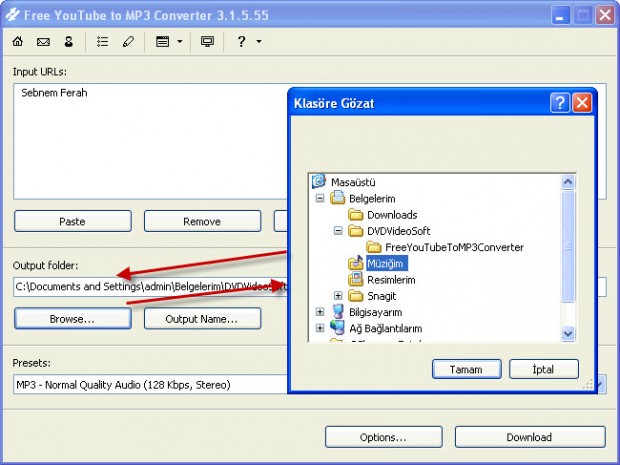This screenshot has width=620, height=465.
Task: Click the Klasöre Gözat help button
Action: tap(560, 103)
